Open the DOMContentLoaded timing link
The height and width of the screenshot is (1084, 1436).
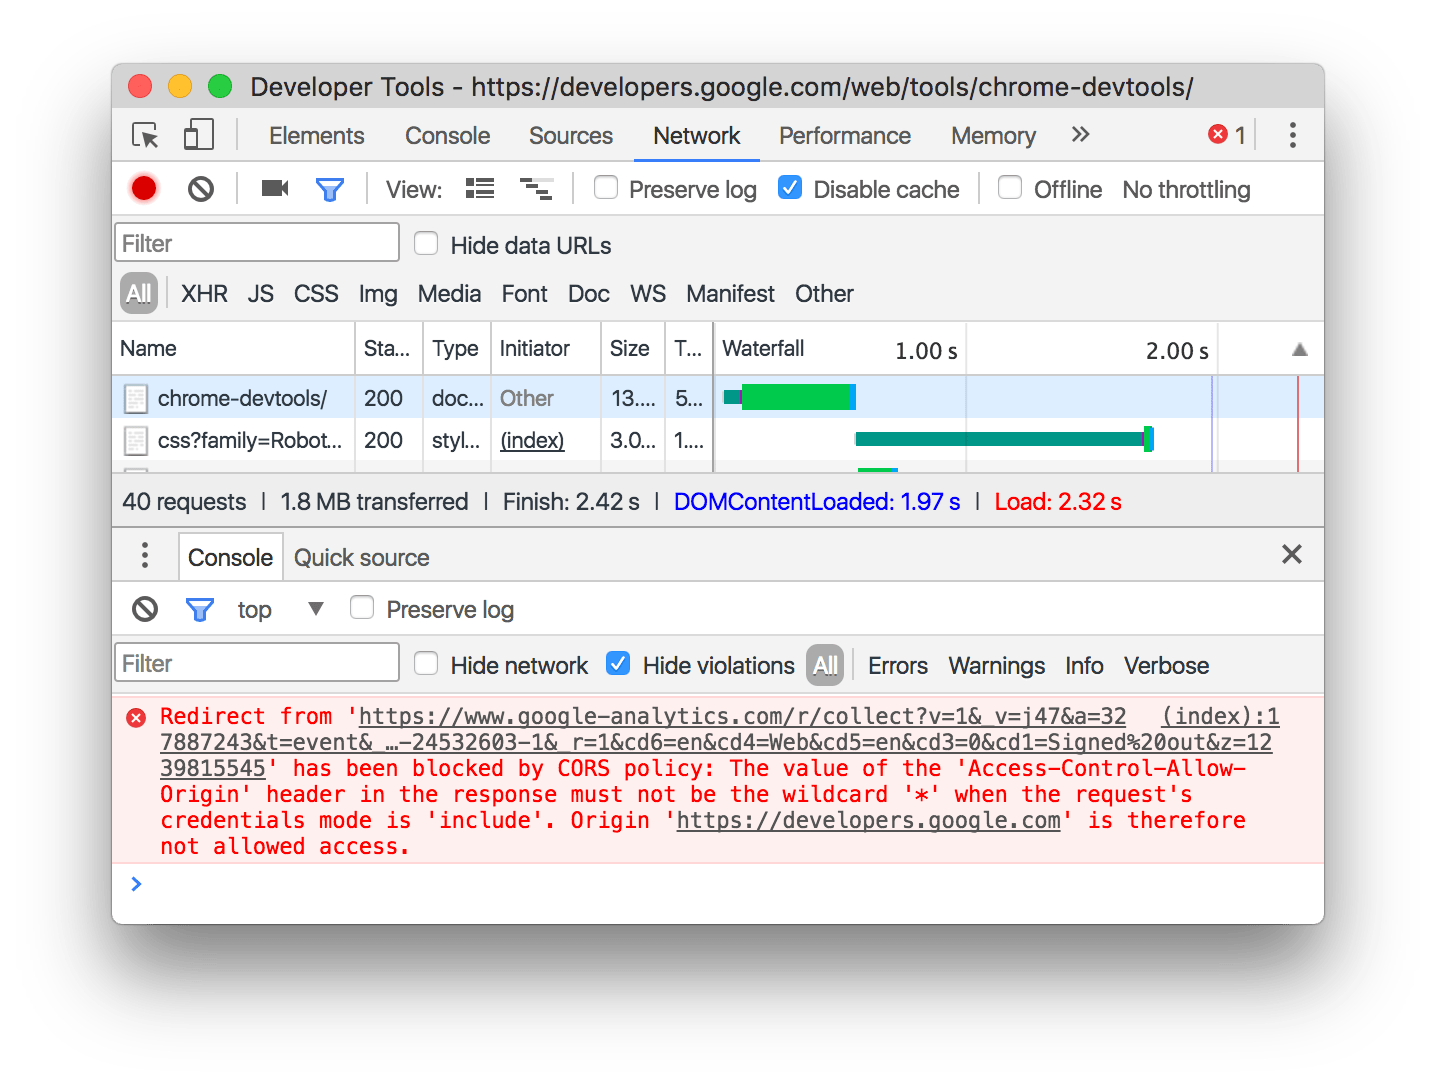(816, 501)
